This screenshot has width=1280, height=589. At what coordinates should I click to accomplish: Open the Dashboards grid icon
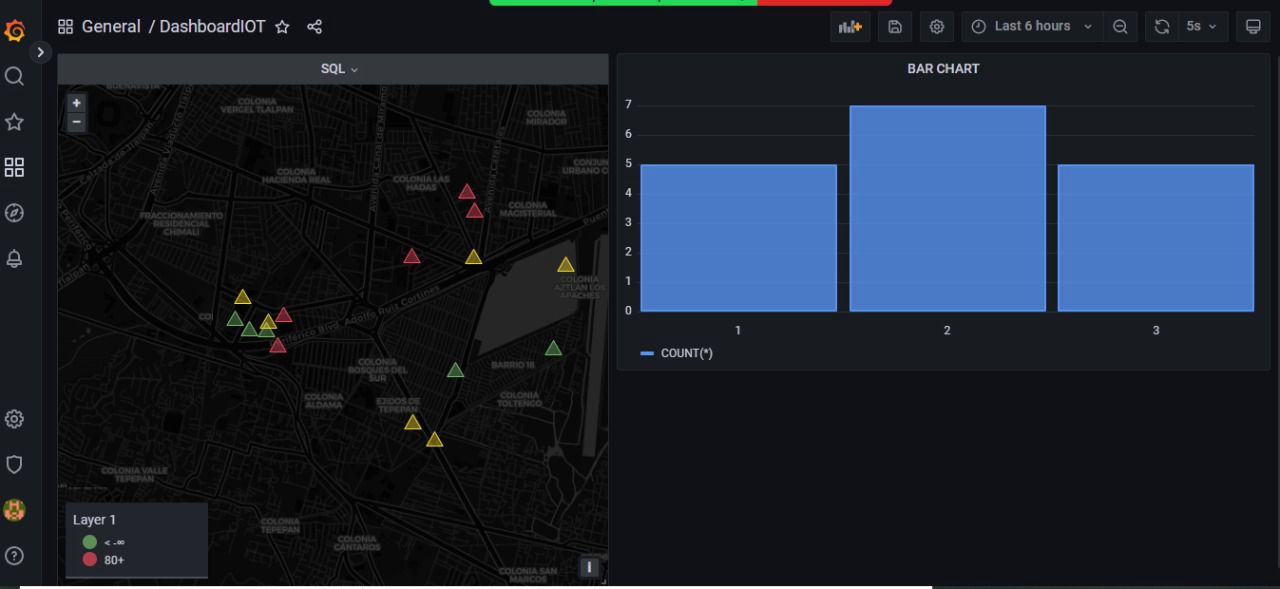(15, 167)
